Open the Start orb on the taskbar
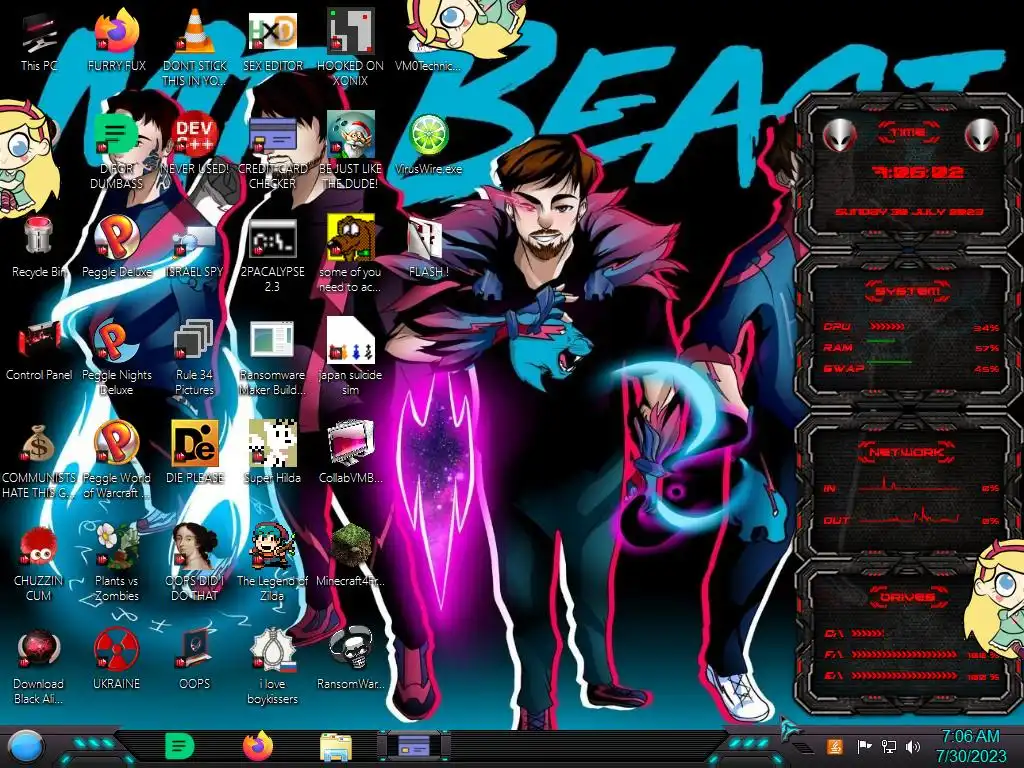 27,746
